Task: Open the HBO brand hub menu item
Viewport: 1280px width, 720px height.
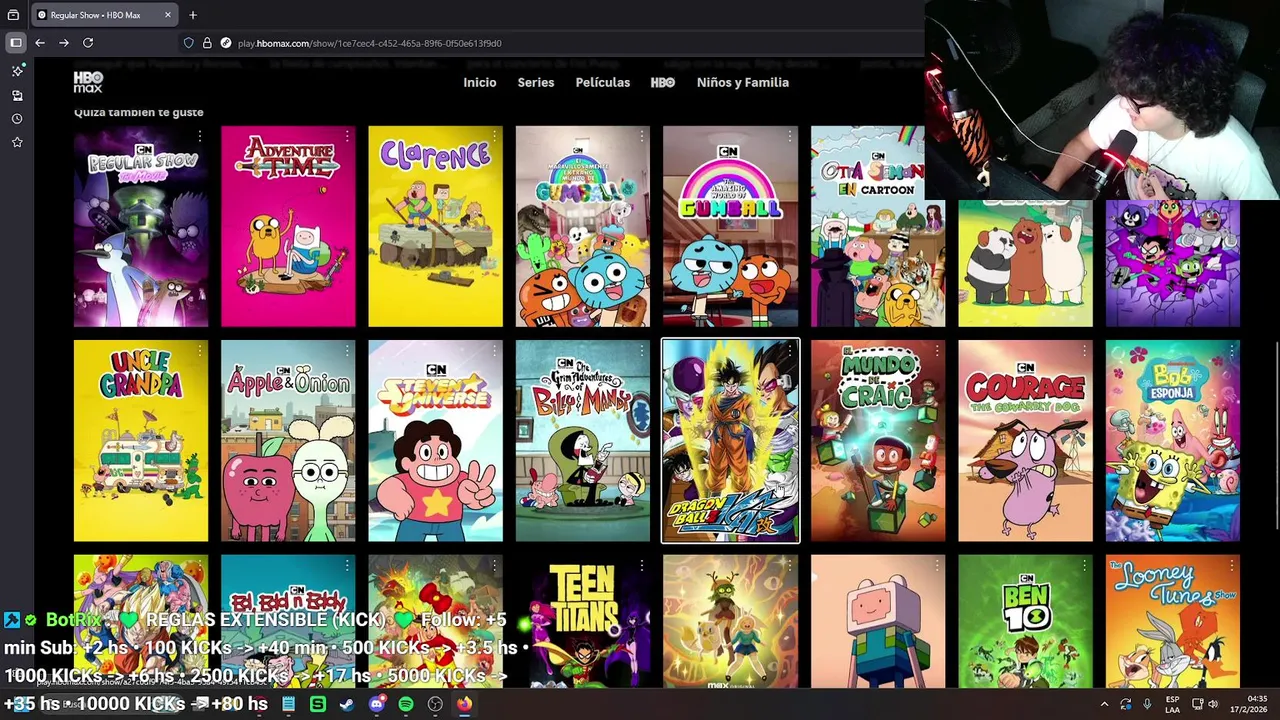Action: (663, 82)
